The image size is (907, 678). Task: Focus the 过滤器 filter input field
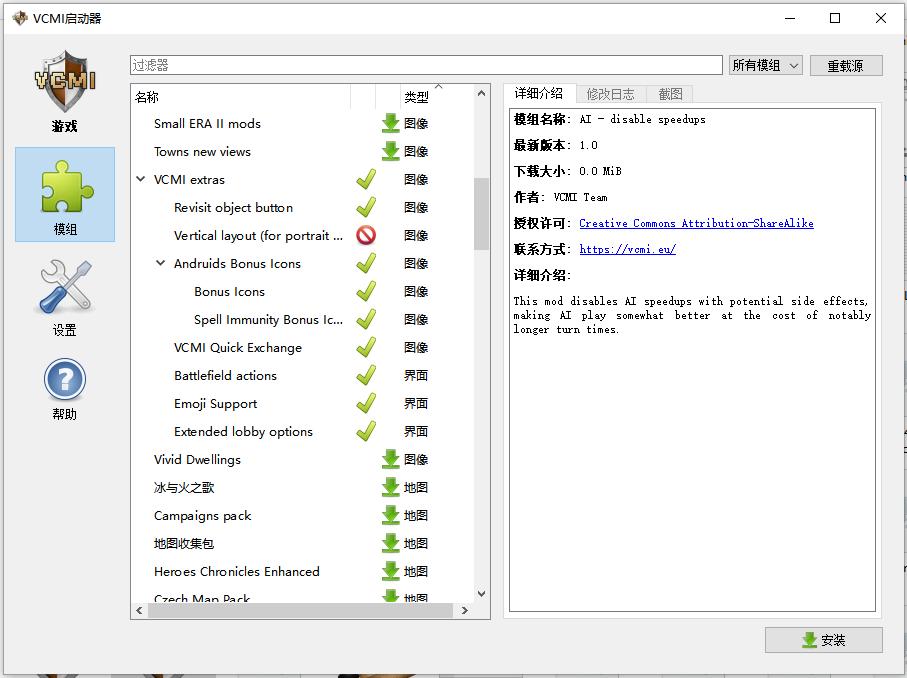[x=426, y=65]
